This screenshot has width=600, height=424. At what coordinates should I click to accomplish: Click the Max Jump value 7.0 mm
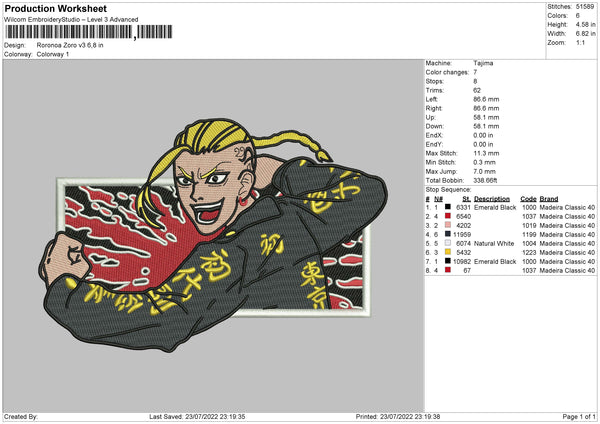point(484,171)
